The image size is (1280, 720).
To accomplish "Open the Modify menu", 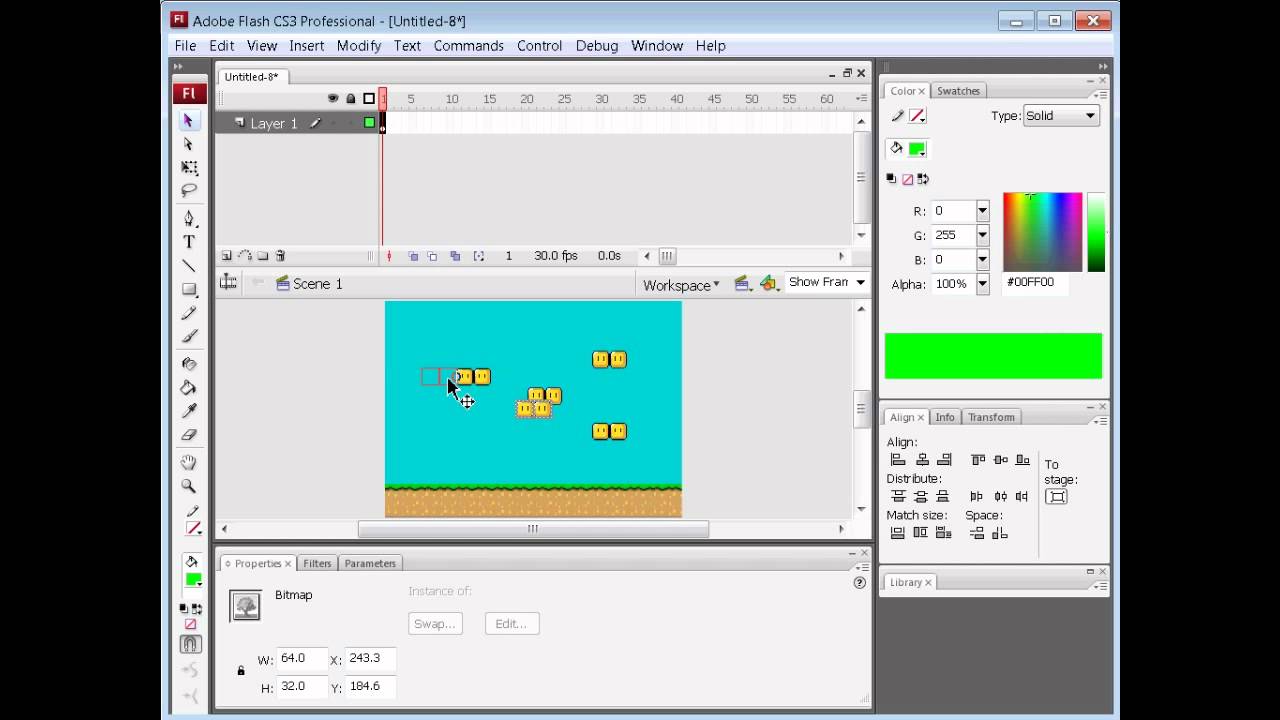I will [359, 46].
